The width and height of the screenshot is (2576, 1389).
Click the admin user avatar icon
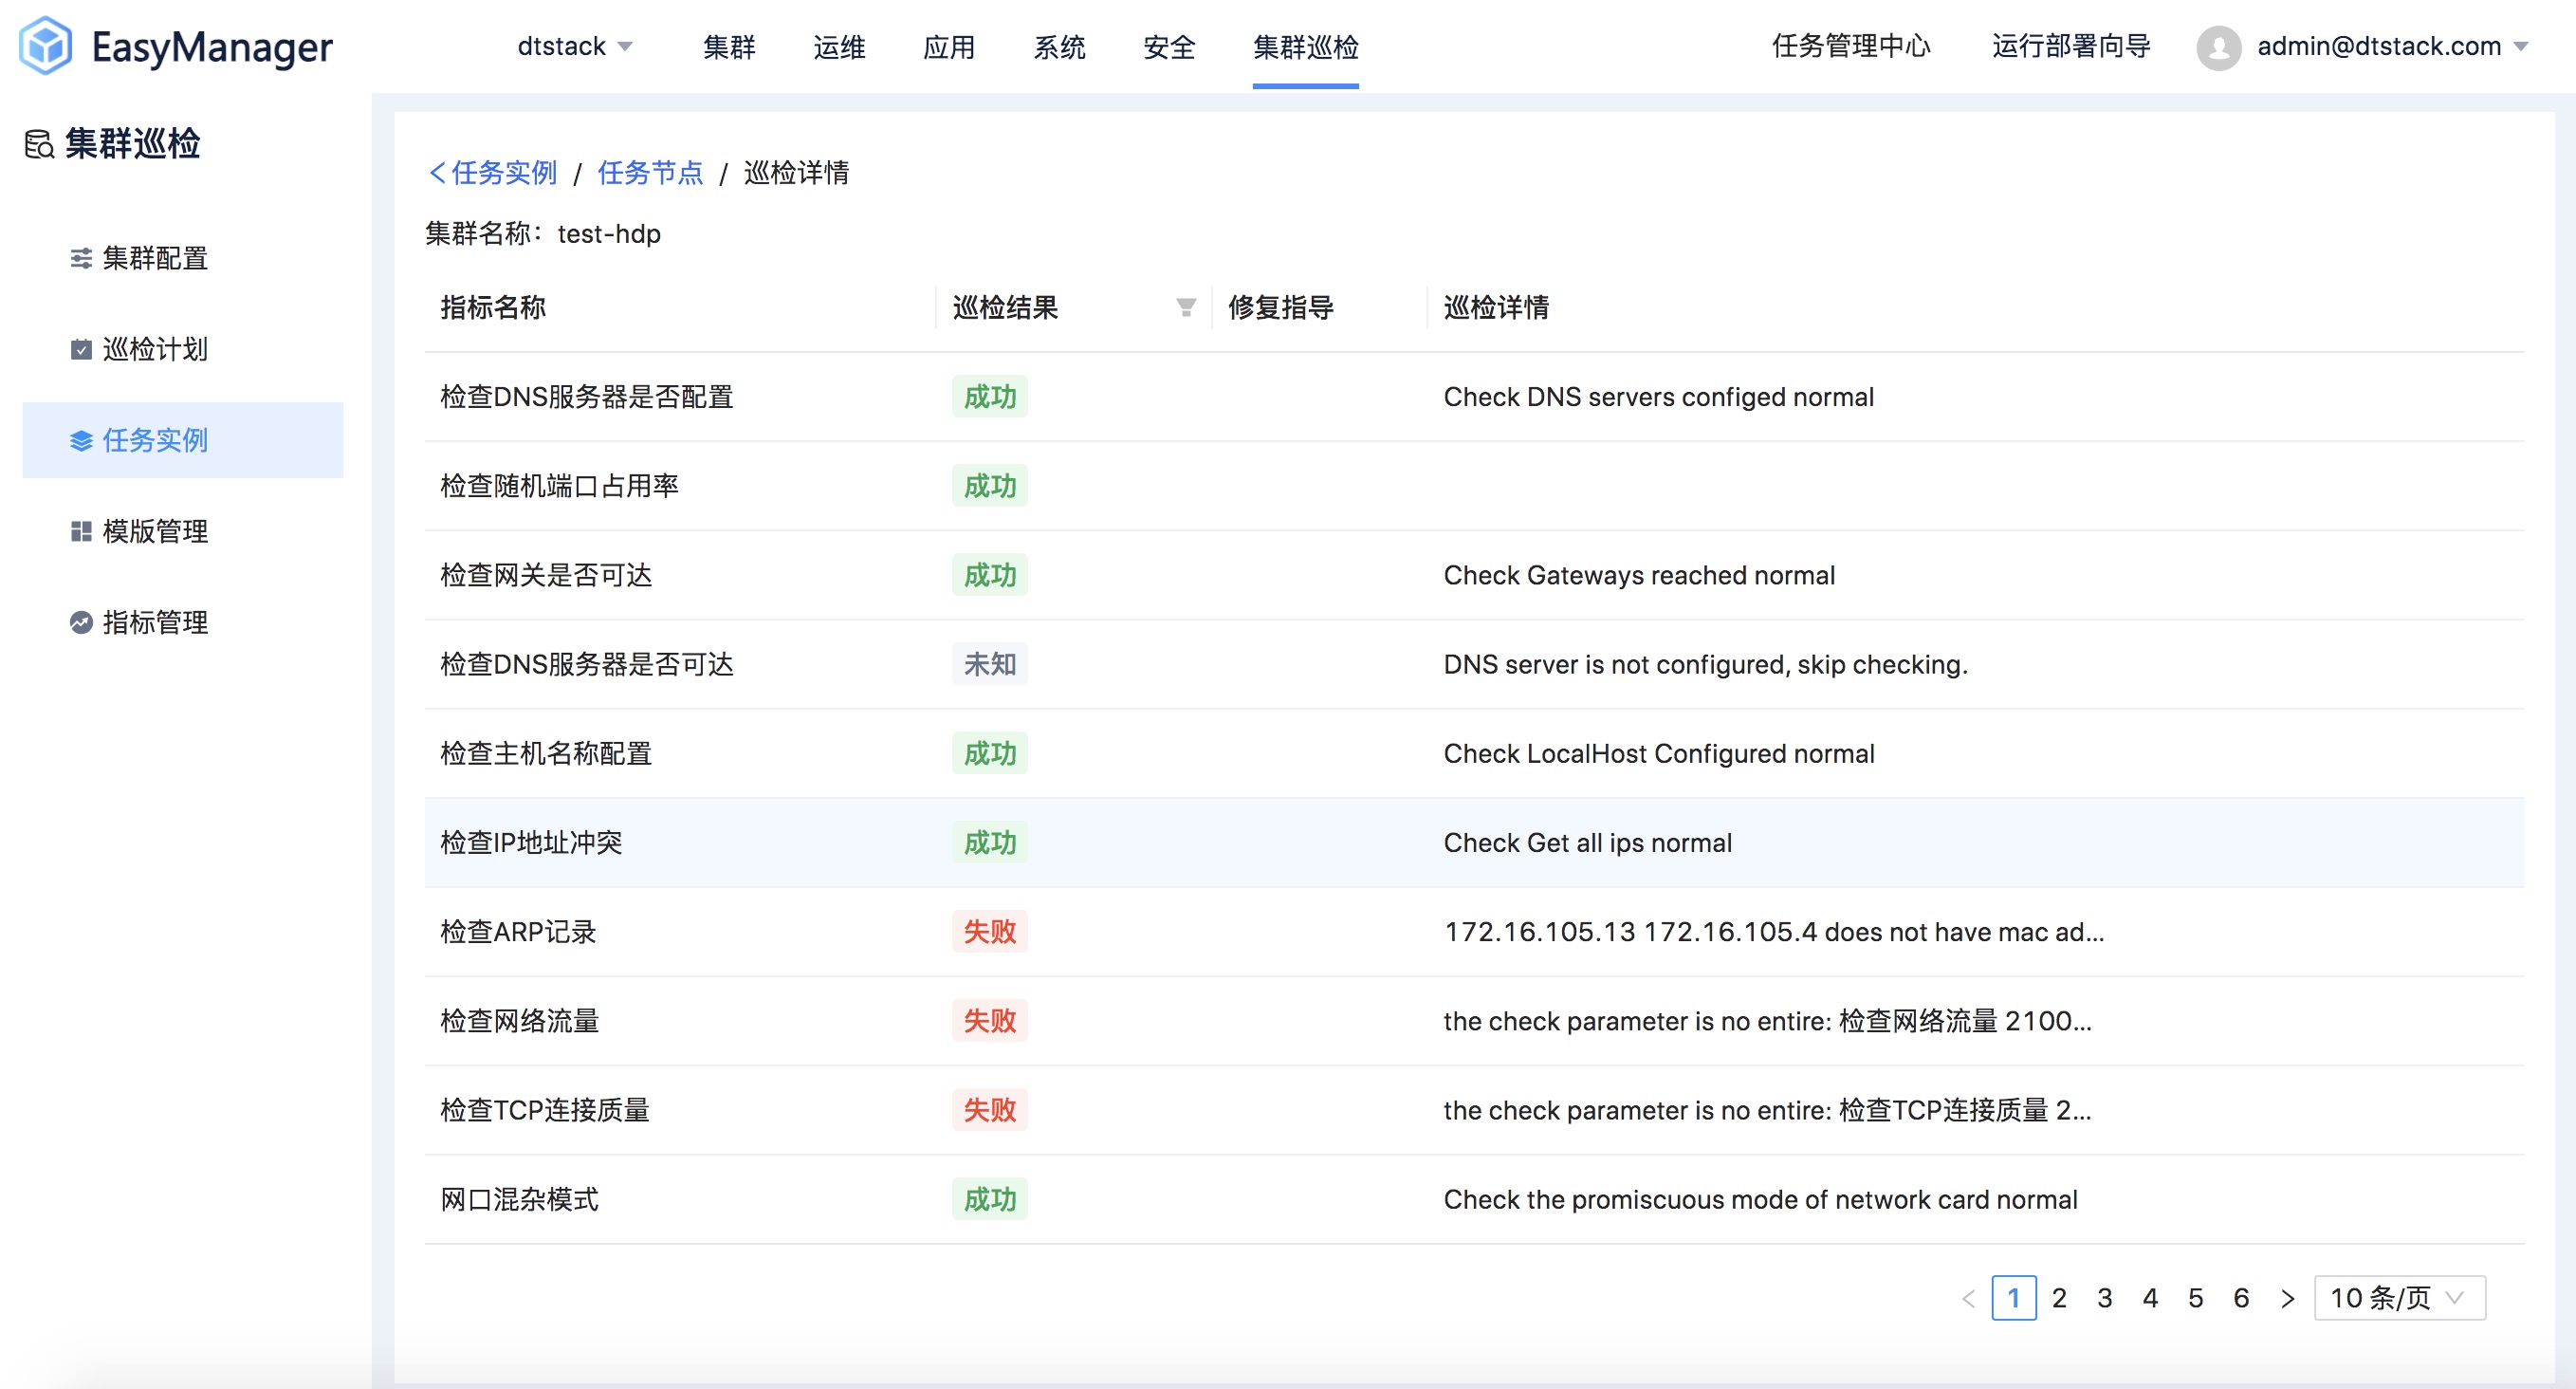coord(2219,47)
